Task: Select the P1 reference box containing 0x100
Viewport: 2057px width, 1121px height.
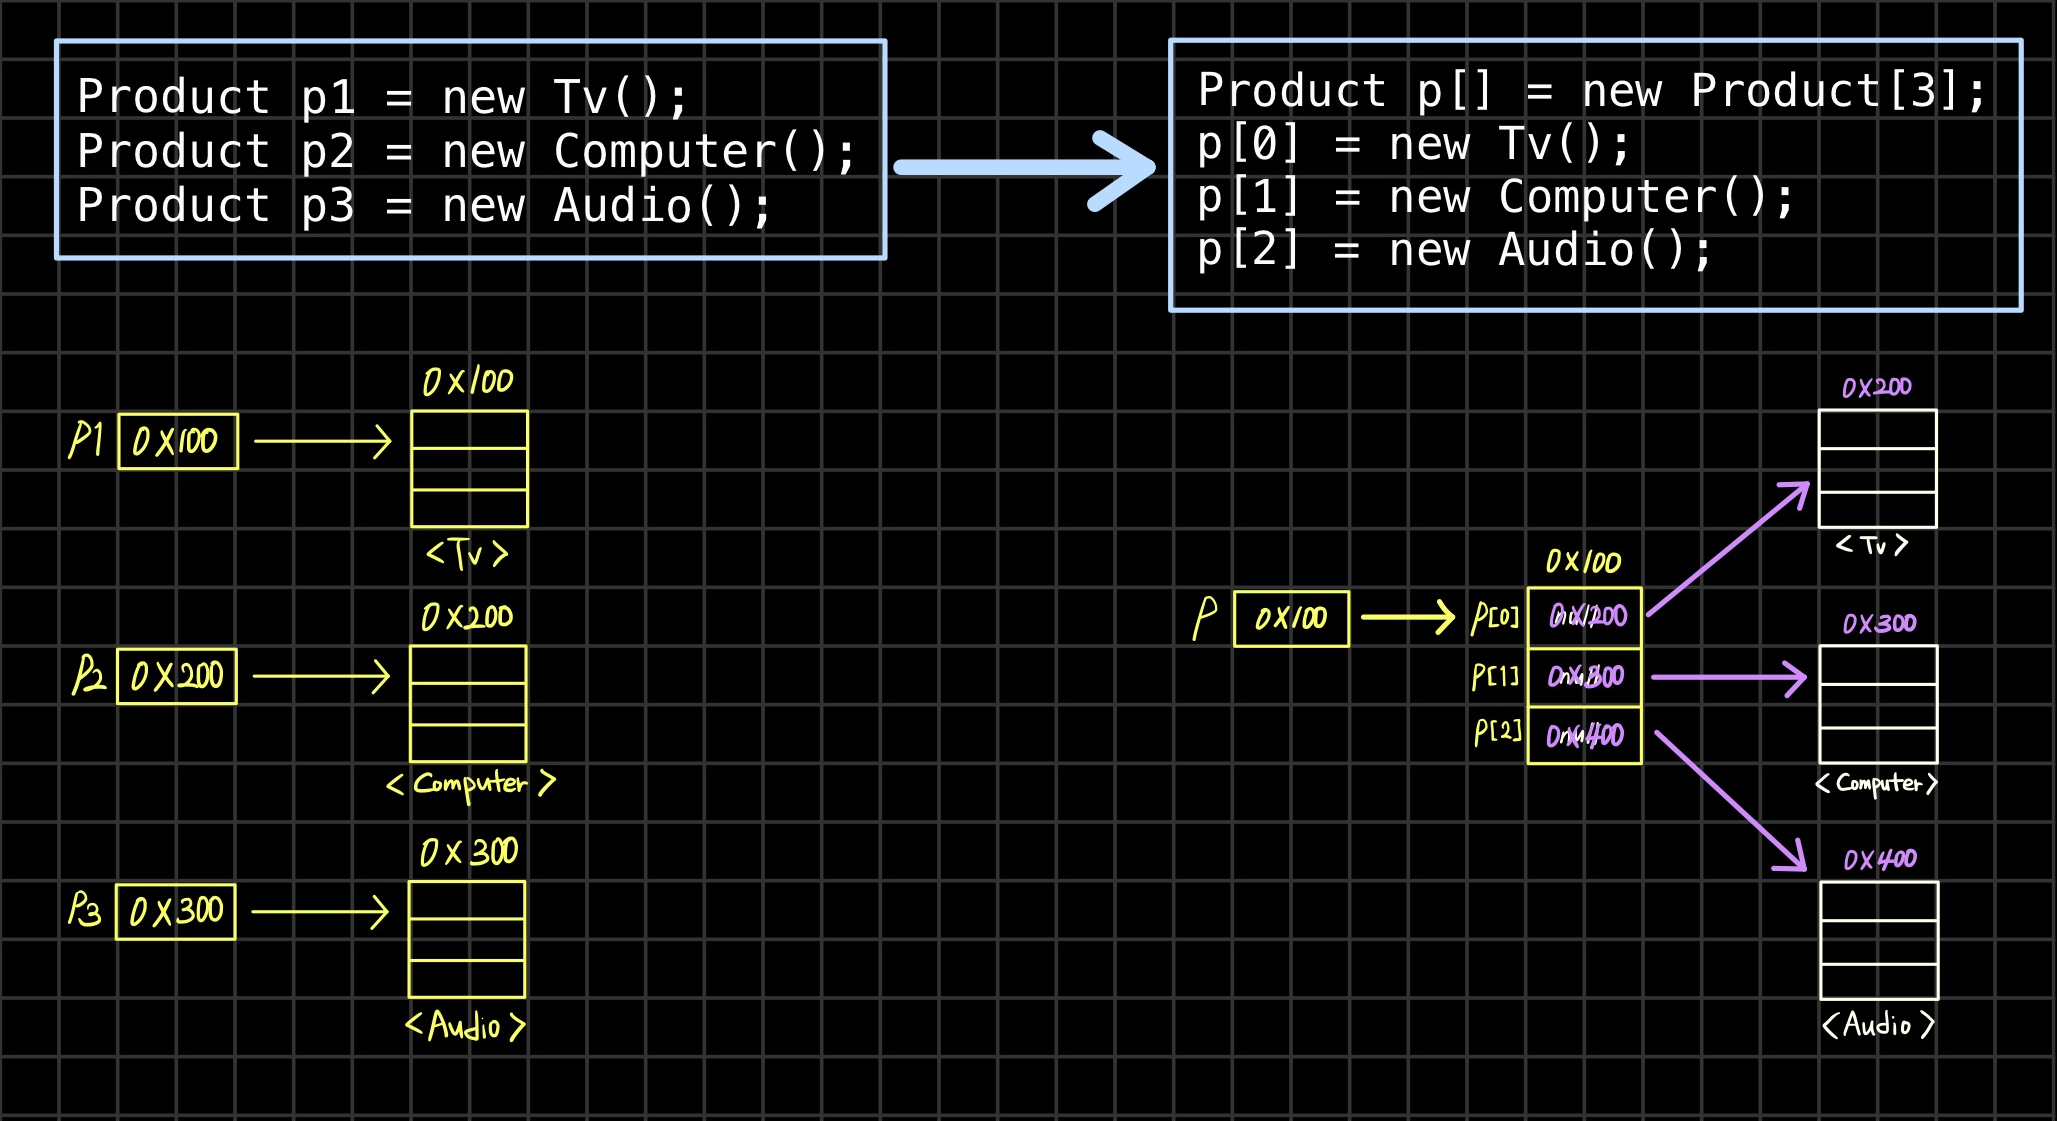Action: click(x=178, y=441)
